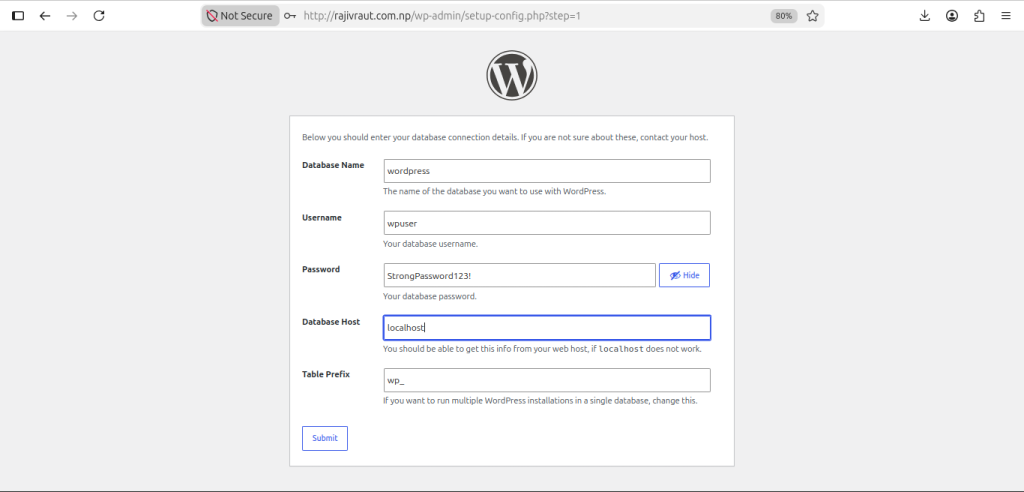This screenshot has width=1024, height=492.
Task: Click into the Username field
Action: (x=547, y=223)
